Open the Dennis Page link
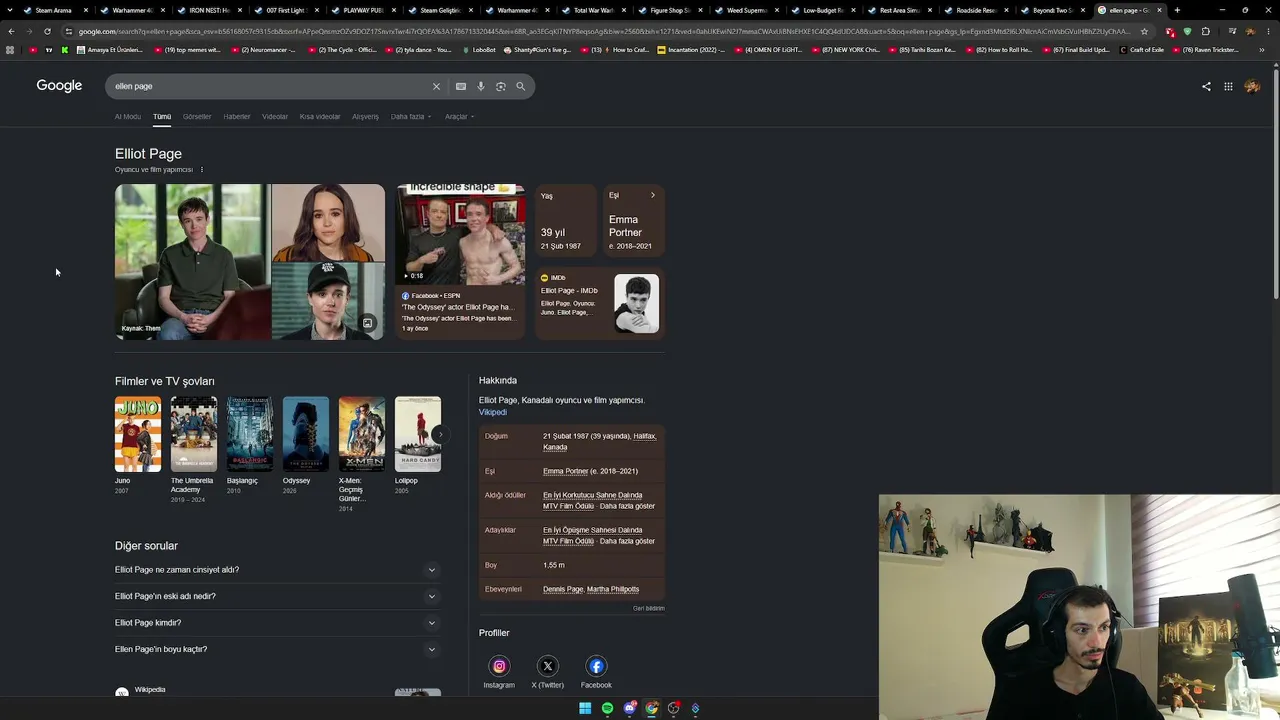The height and width of the screenshot is (720, 1280). tap(563, 589)
